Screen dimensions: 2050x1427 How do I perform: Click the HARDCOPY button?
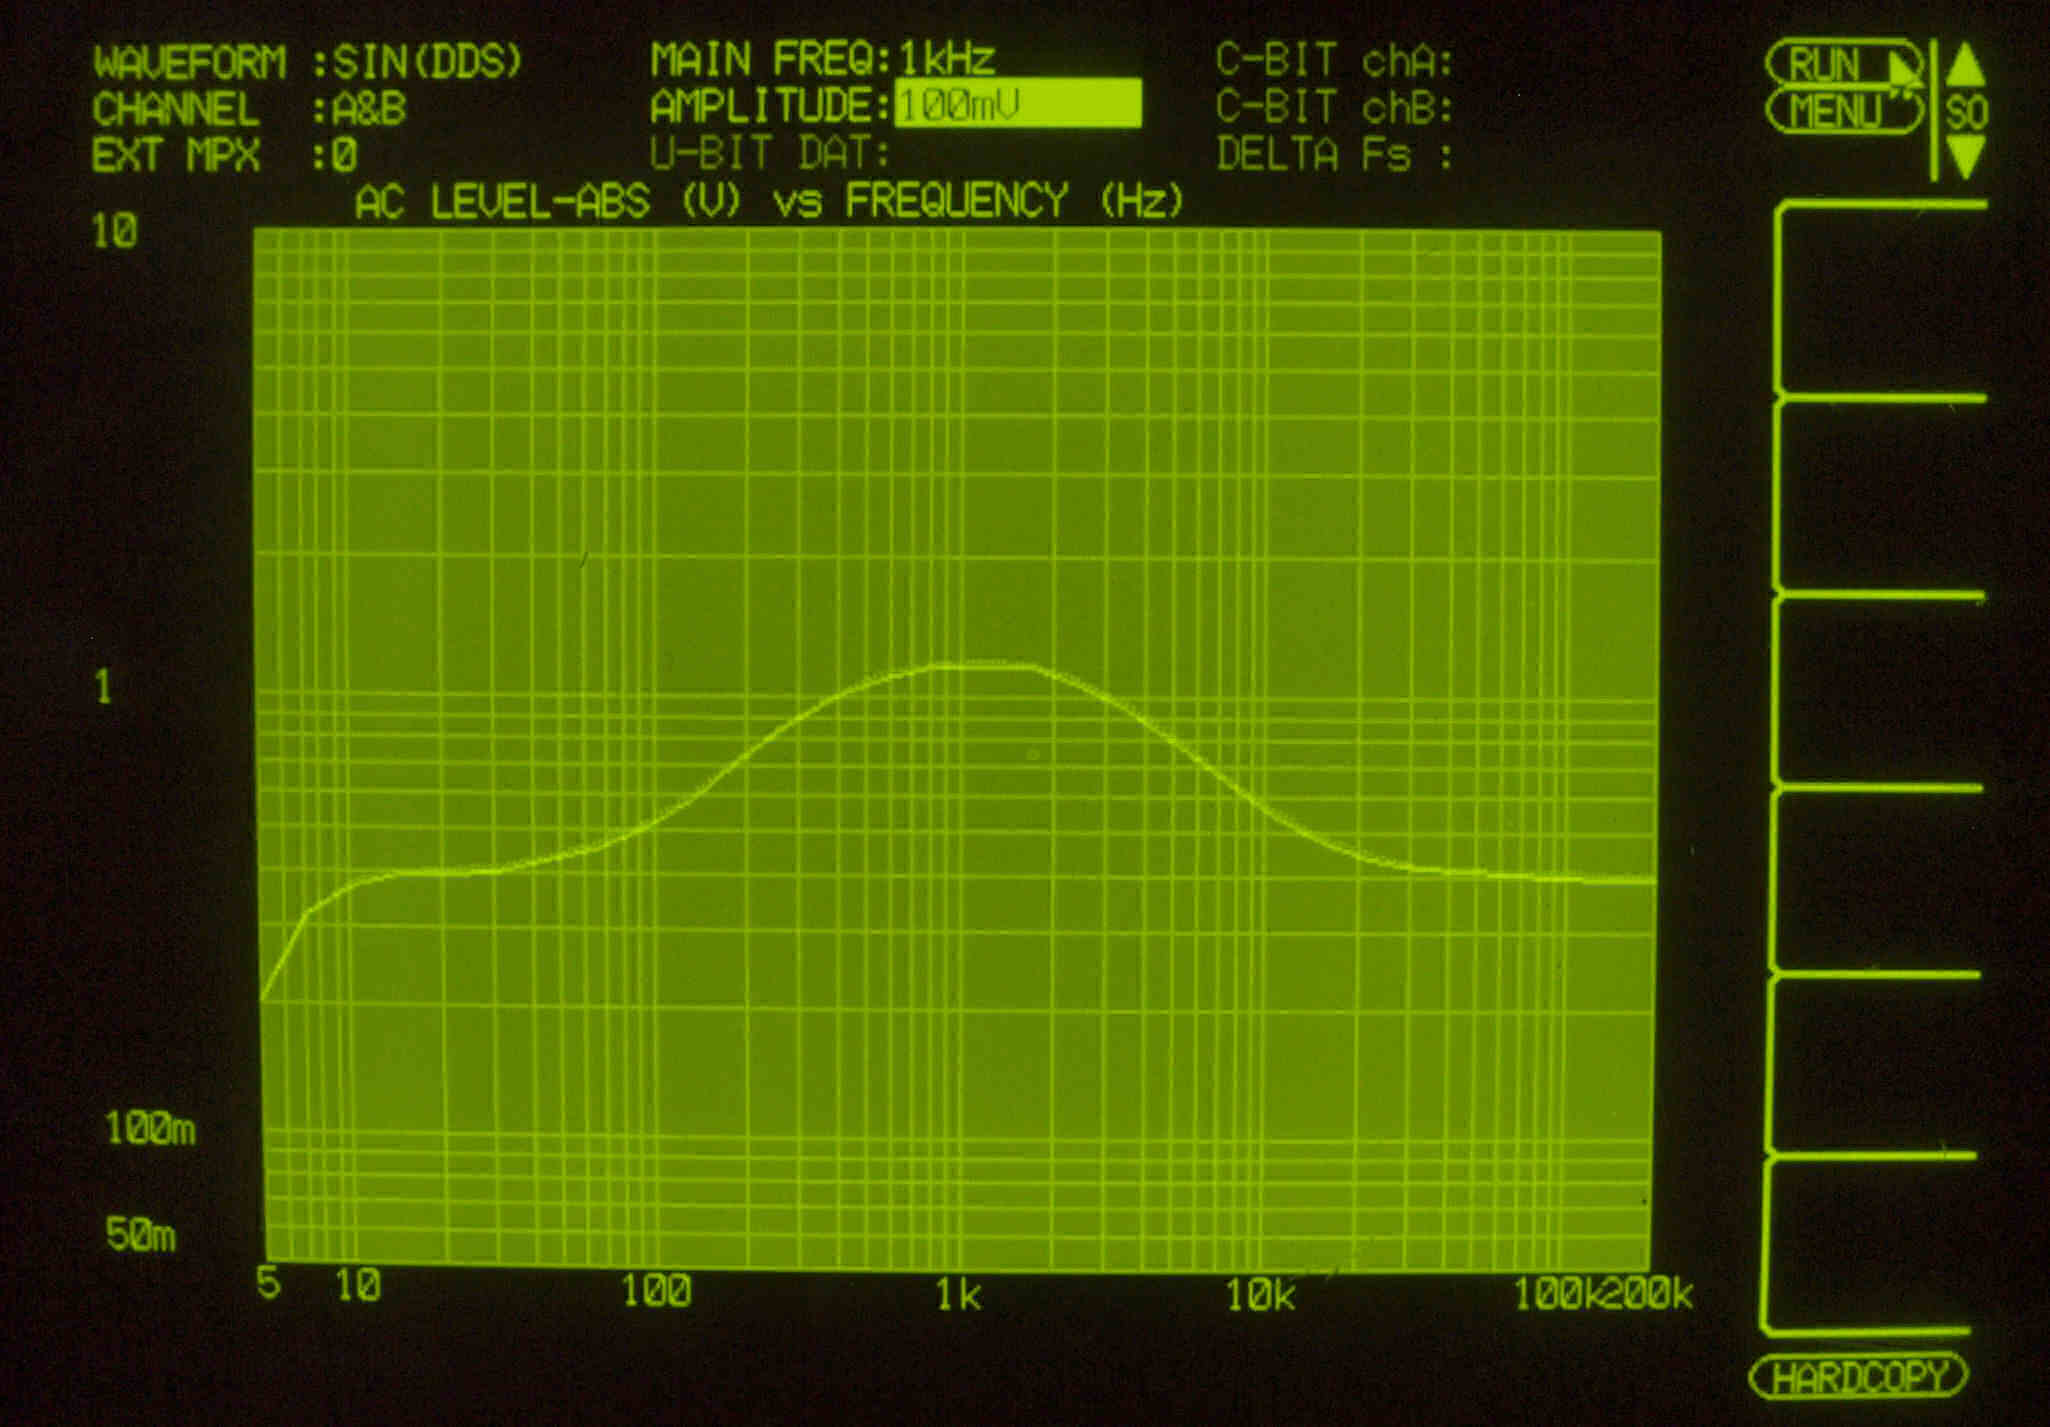click(1859, 1378)
